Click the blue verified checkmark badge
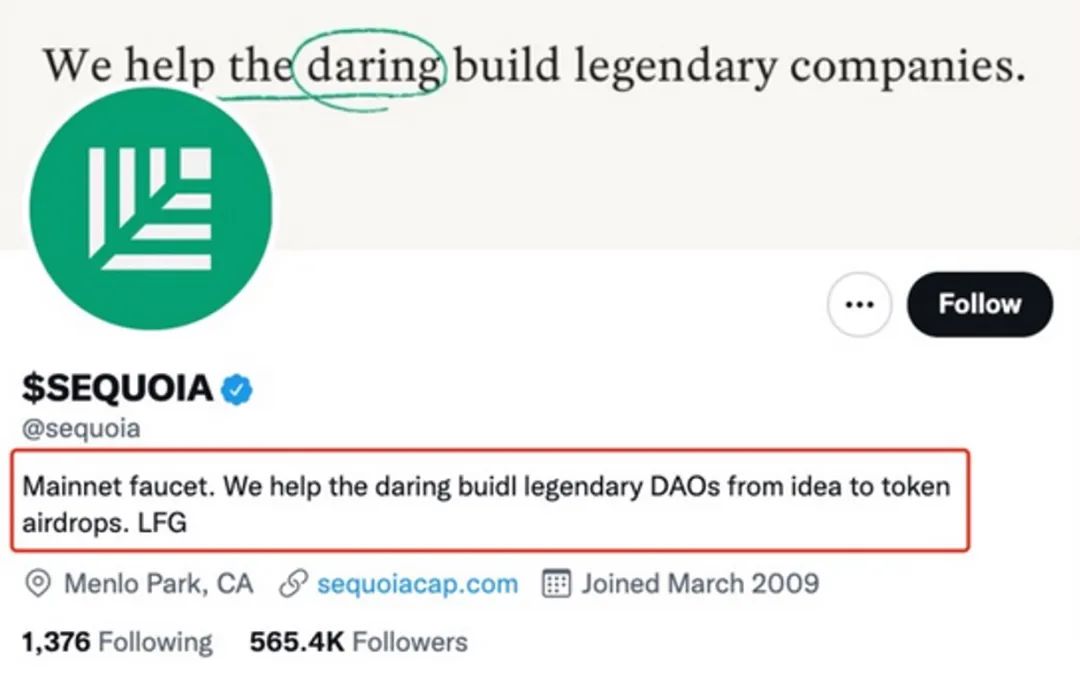The image size is (1080, 684). click(236, 390)
